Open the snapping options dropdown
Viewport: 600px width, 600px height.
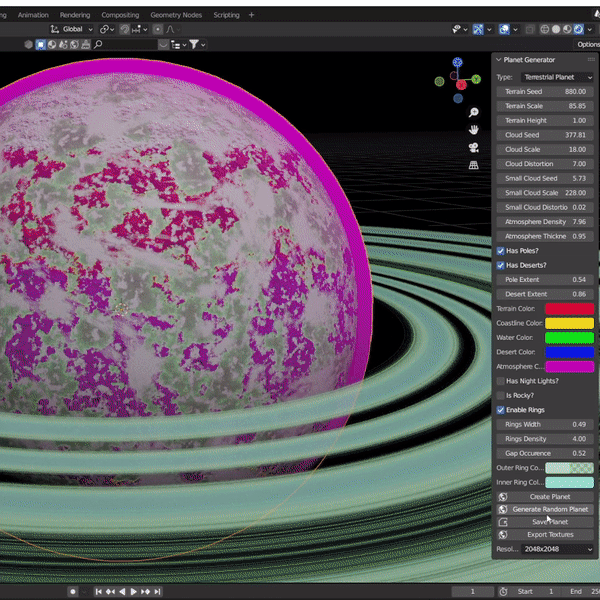(x=140, y=29)
